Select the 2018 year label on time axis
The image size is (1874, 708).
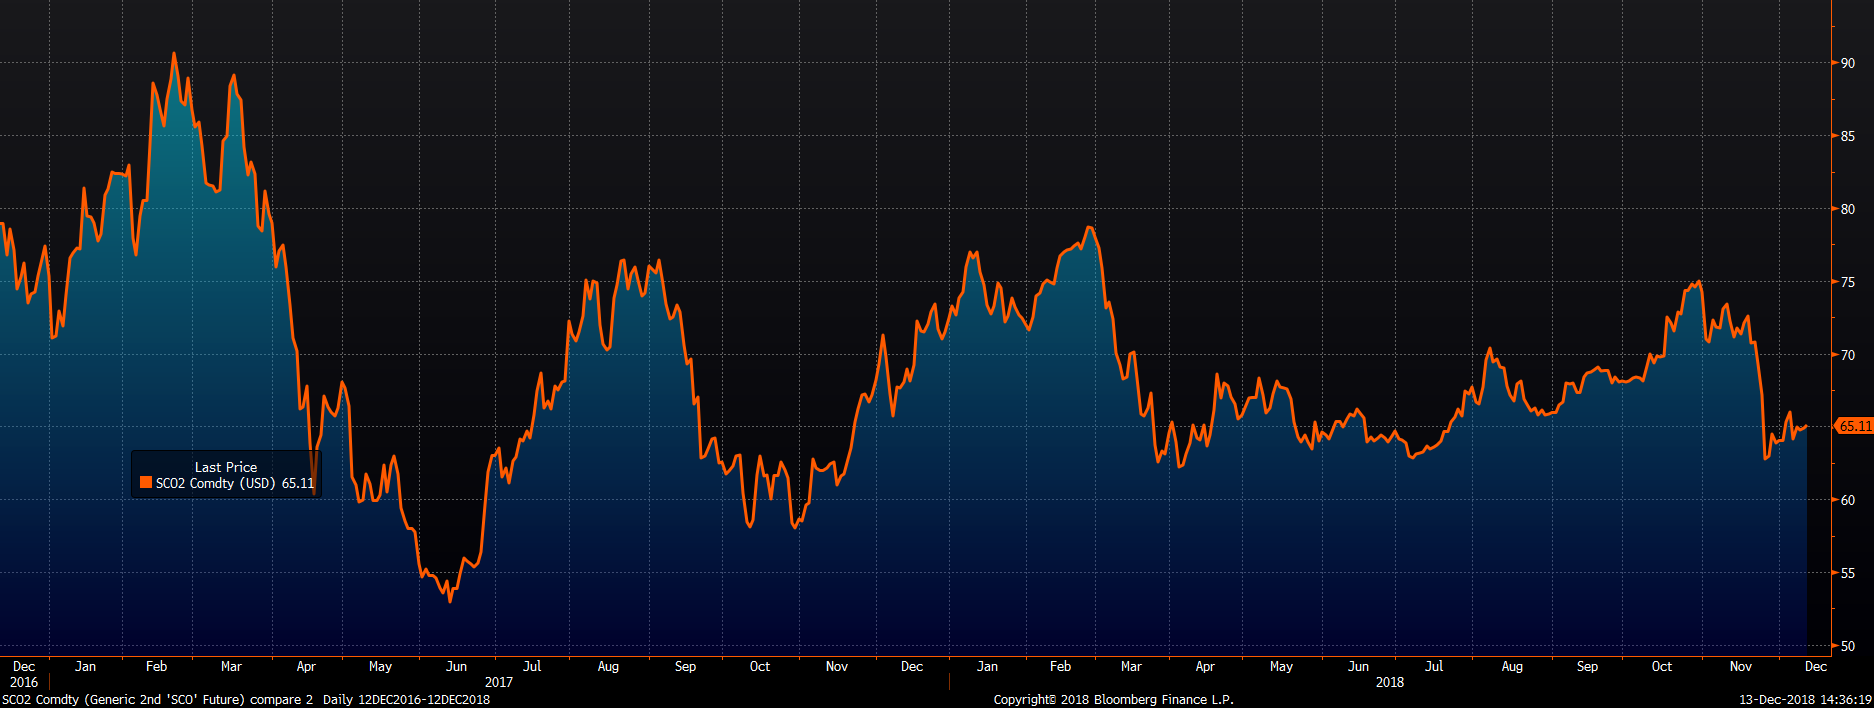[1389, 682]
